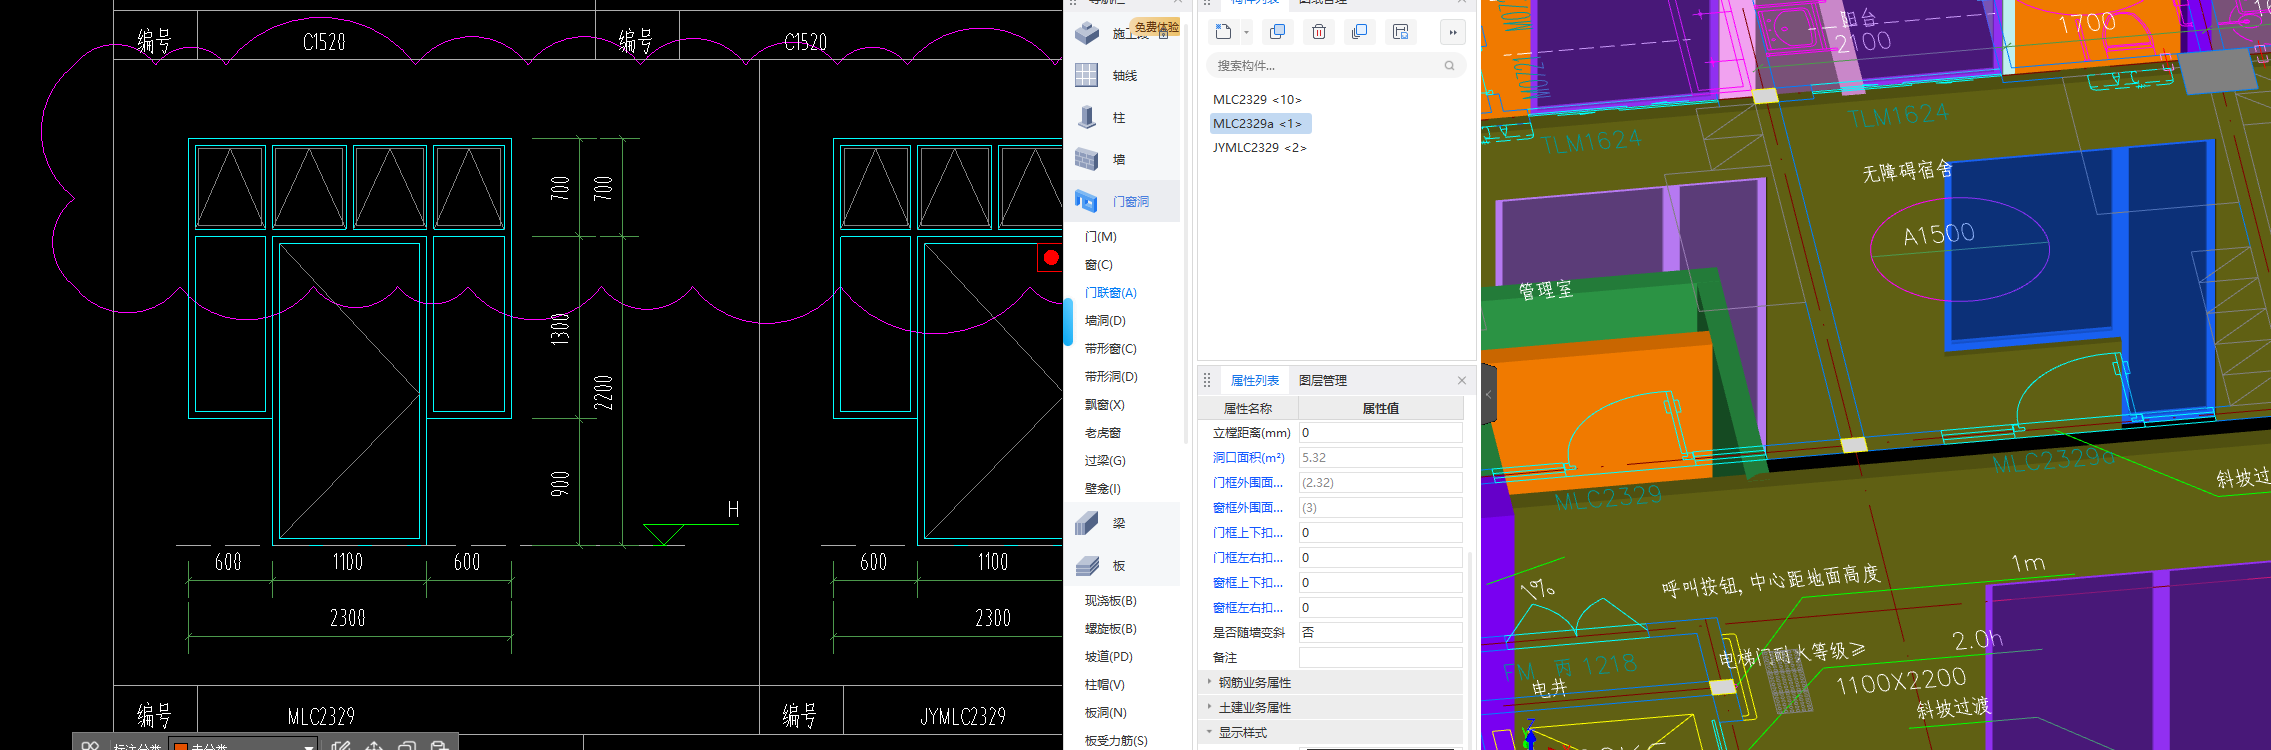The height and width of the screenshot is (750, 2271).
Task: Select 带形窗(C) in navigation
Action: click(1111, 349)
